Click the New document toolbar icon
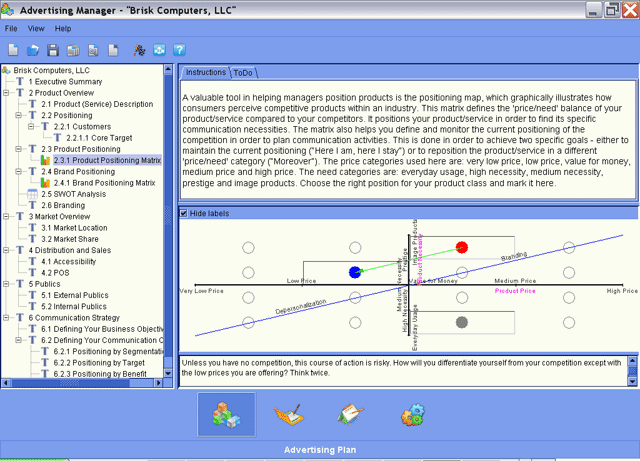 click(13, 50)
